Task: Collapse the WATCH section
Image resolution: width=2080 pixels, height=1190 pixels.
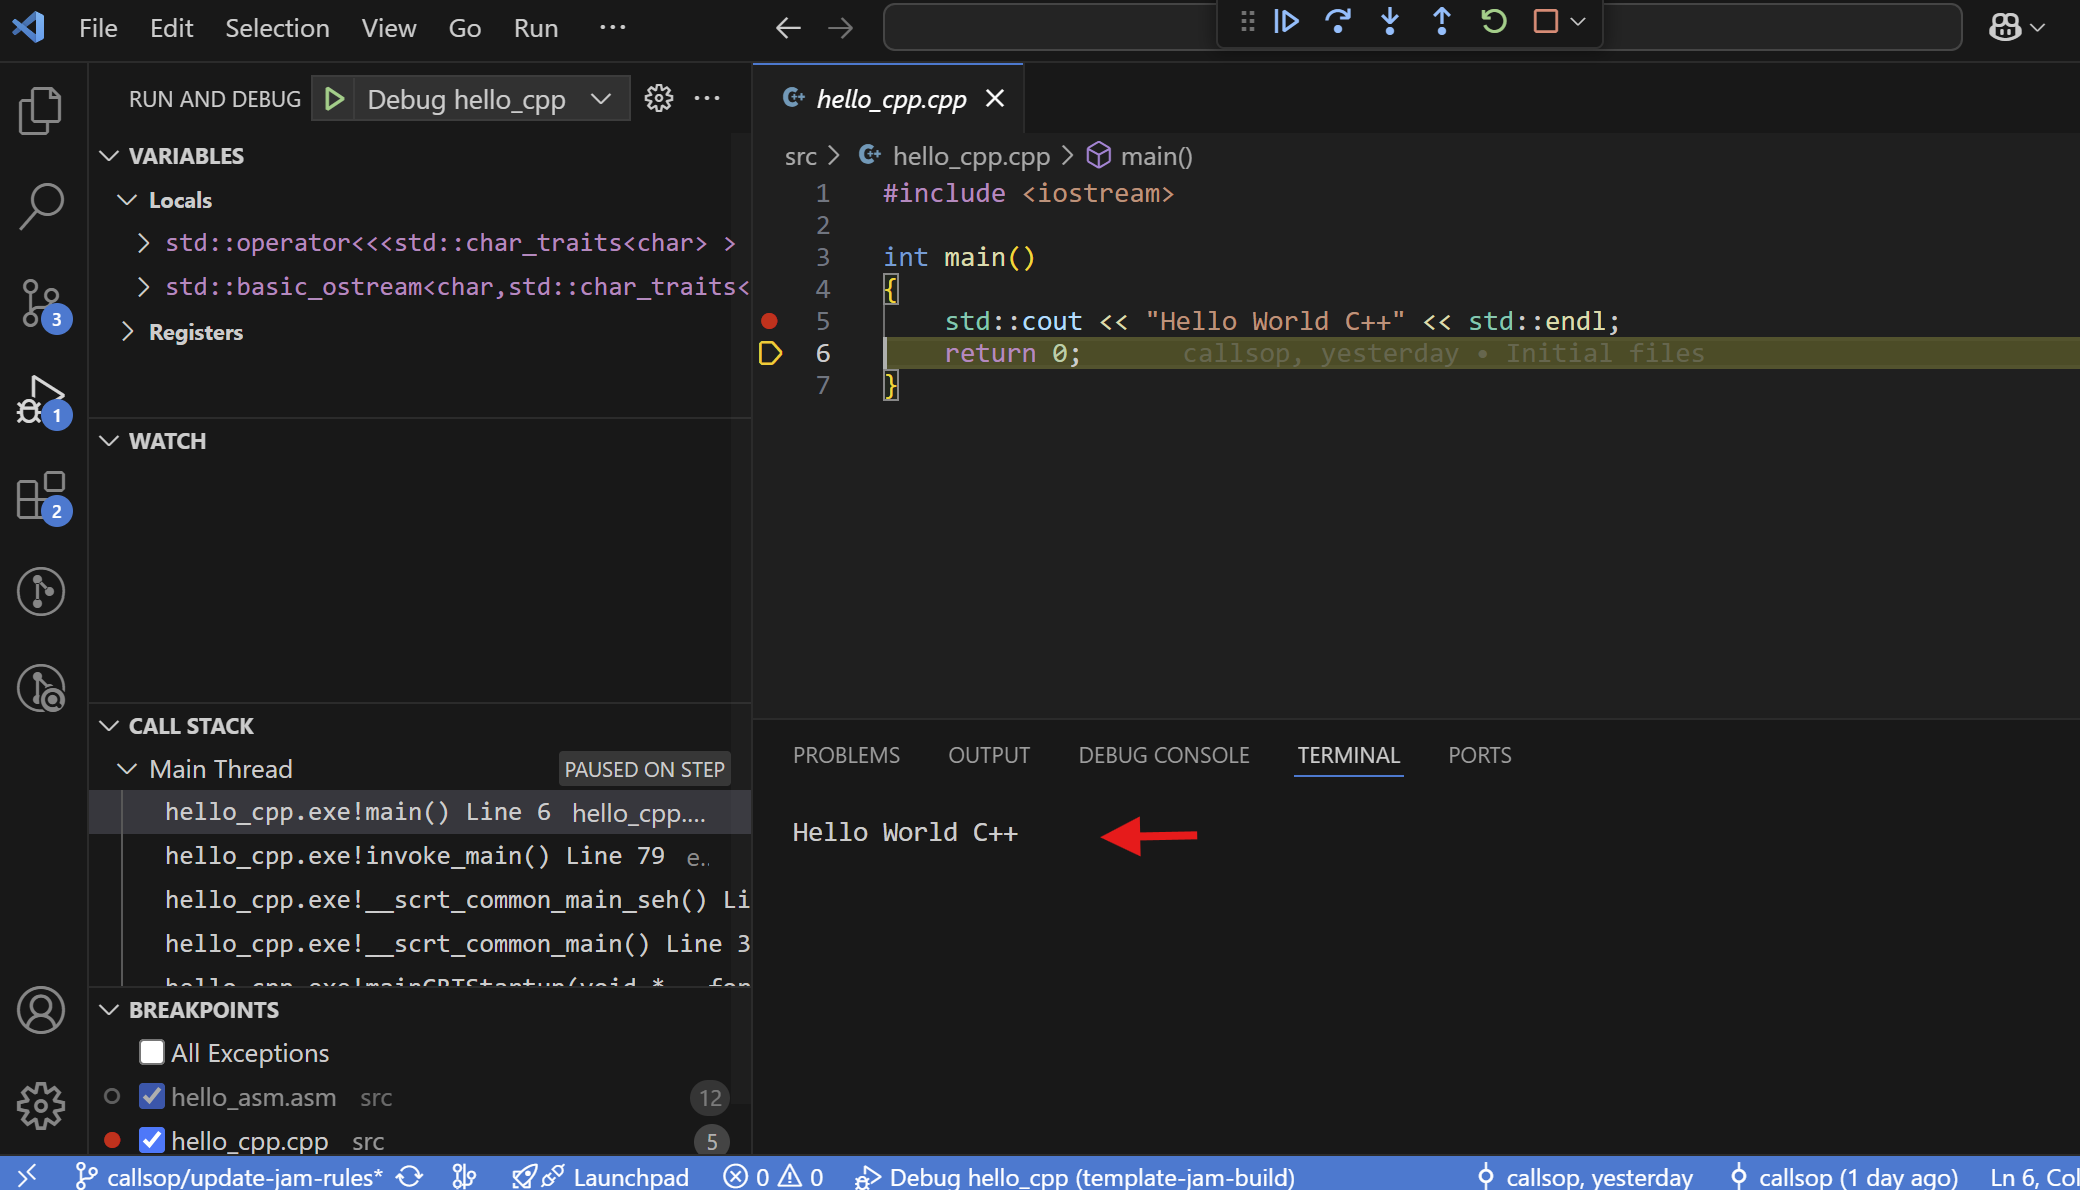Action: point(110,441)
